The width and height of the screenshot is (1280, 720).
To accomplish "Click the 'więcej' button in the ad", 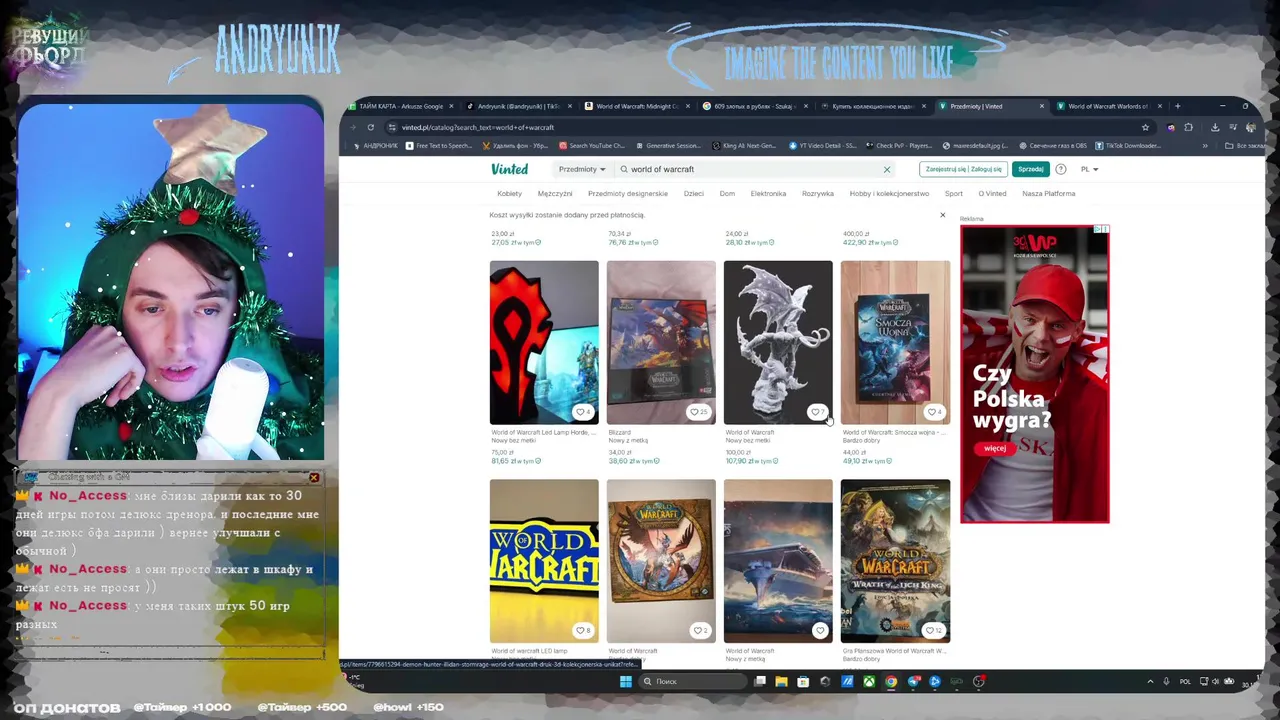I will [x=995, y=448].
